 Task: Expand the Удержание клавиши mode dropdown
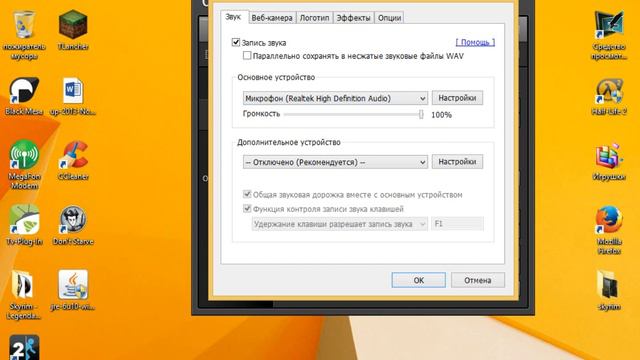pos(340,224)
